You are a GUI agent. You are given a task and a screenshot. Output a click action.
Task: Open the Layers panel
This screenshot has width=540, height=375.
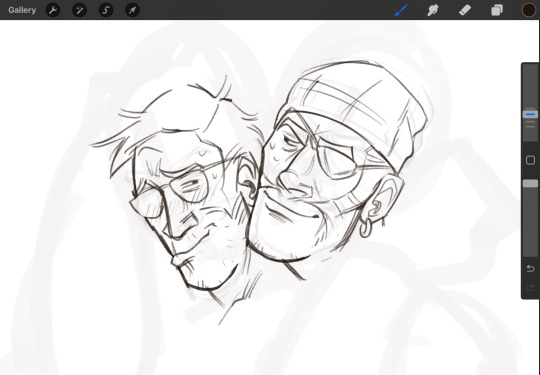(497, 10)
